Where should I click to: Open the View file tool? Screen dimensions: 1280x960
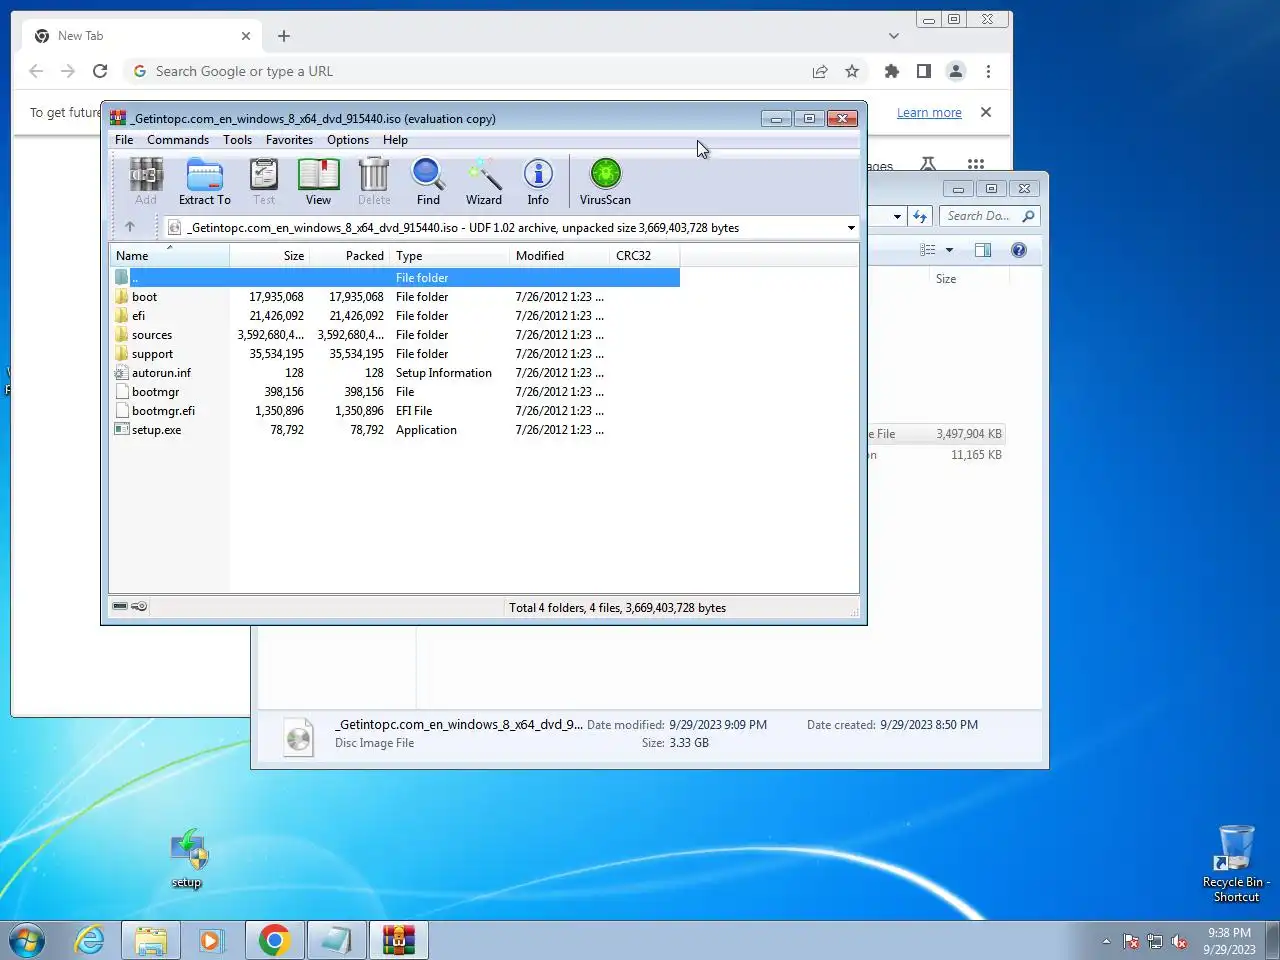click(x=318, y=181)
